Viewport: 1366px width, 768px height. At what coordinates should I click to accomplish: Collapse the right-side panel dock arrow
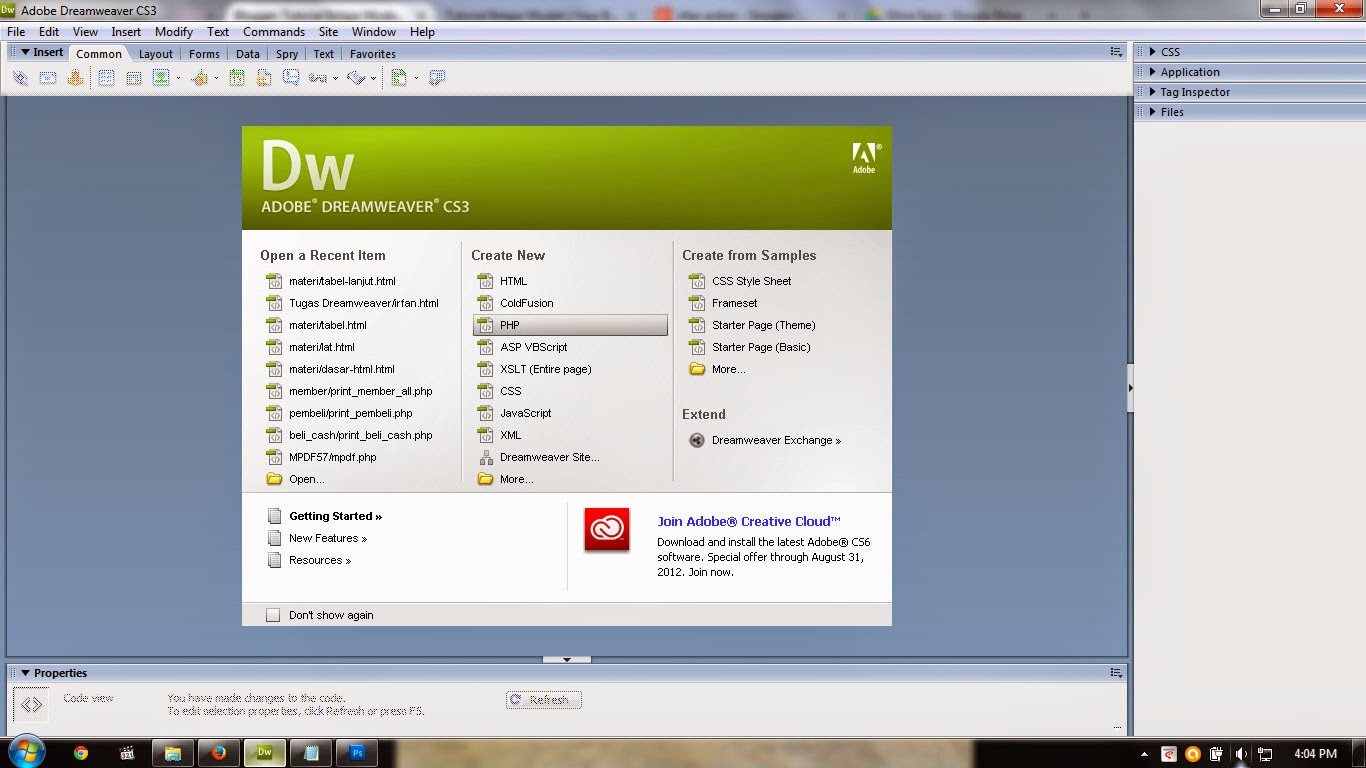[x=1130, y=388]
